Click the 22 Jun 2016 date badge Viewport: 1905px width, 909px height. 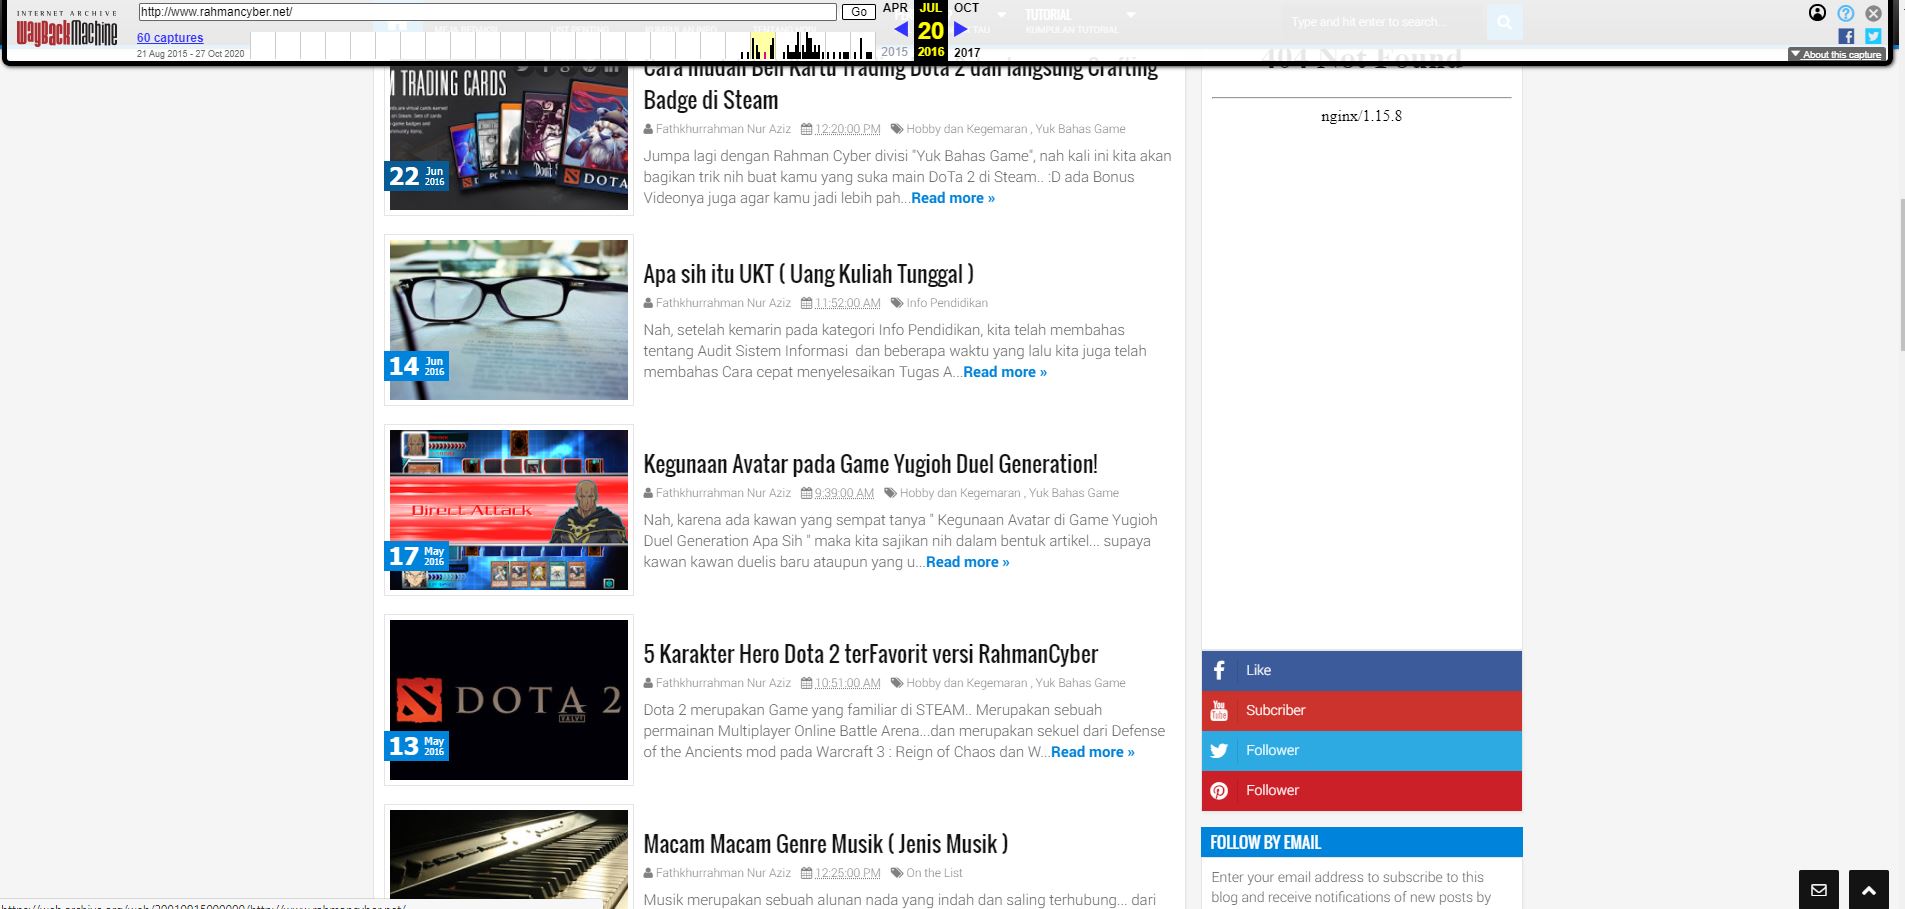pyautogui.click(x=417, y=176)
